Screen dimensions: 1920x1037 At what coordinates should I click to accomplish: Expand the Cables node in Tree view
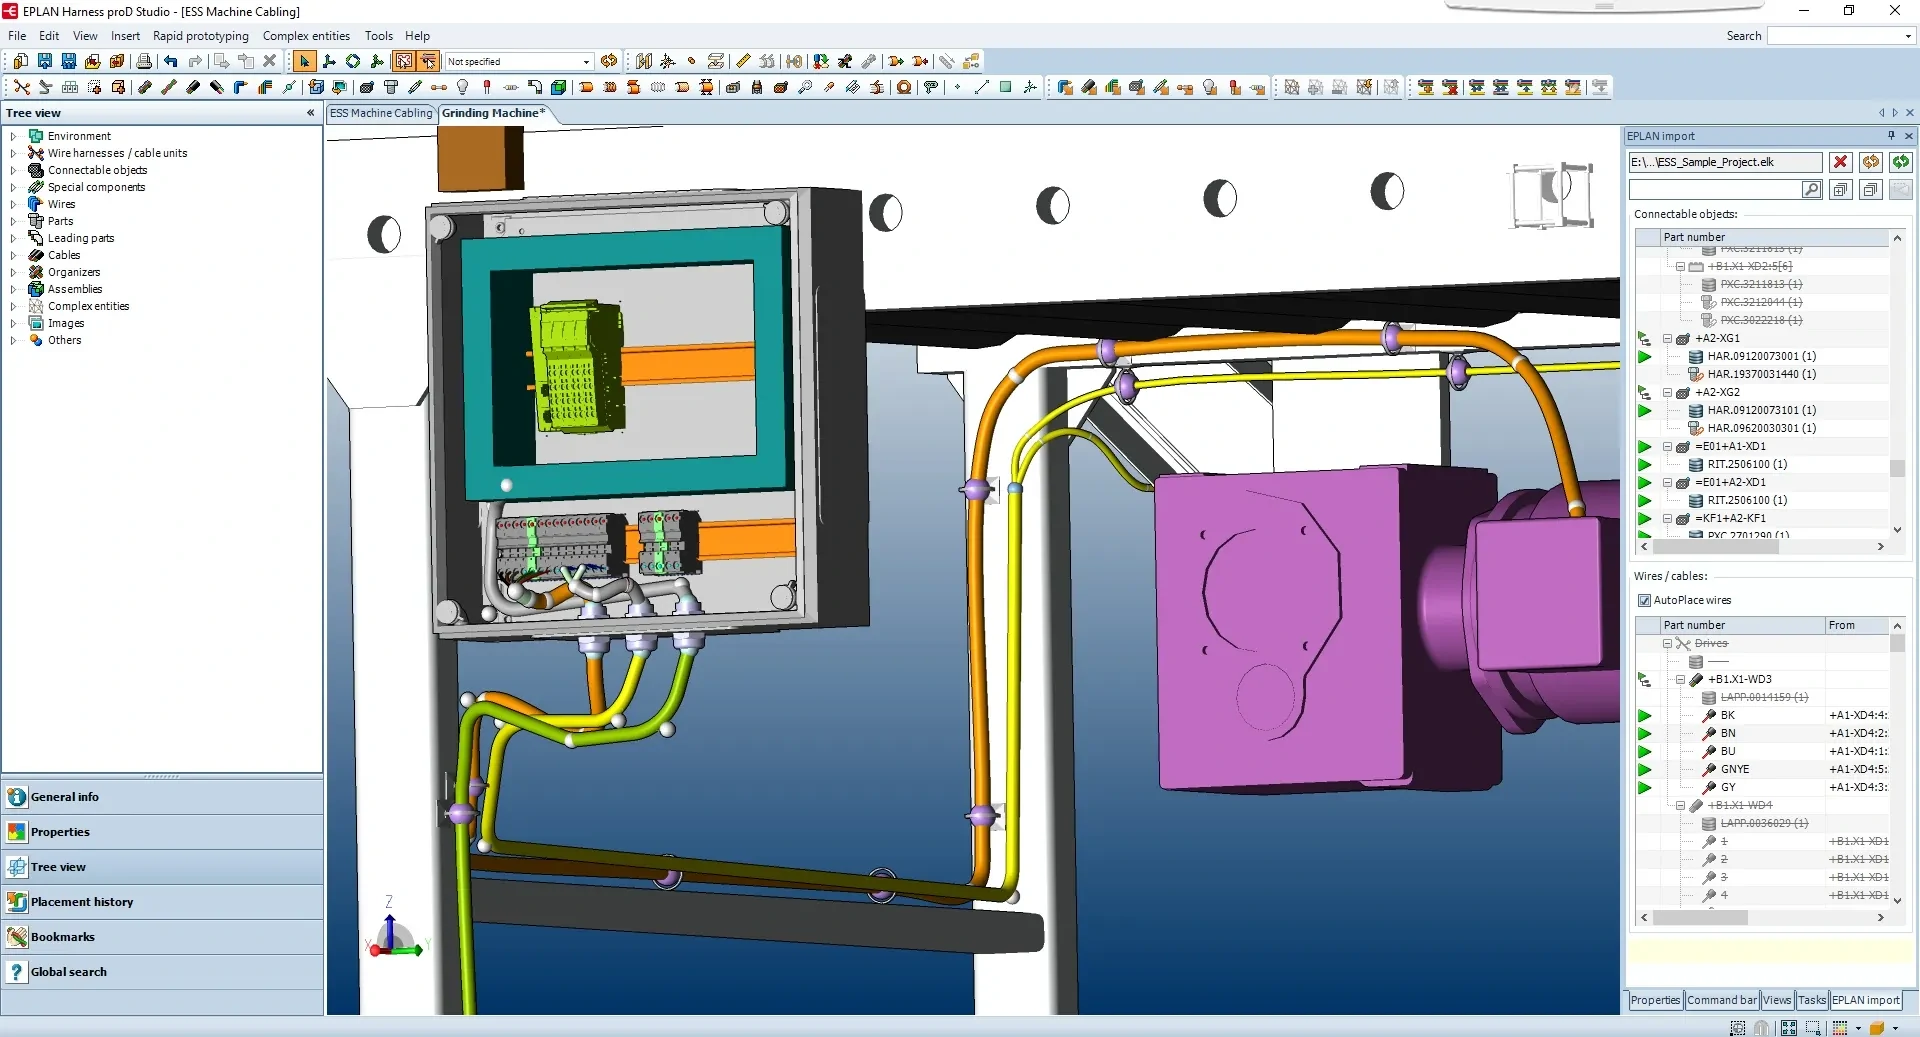(x=13, y=255)
